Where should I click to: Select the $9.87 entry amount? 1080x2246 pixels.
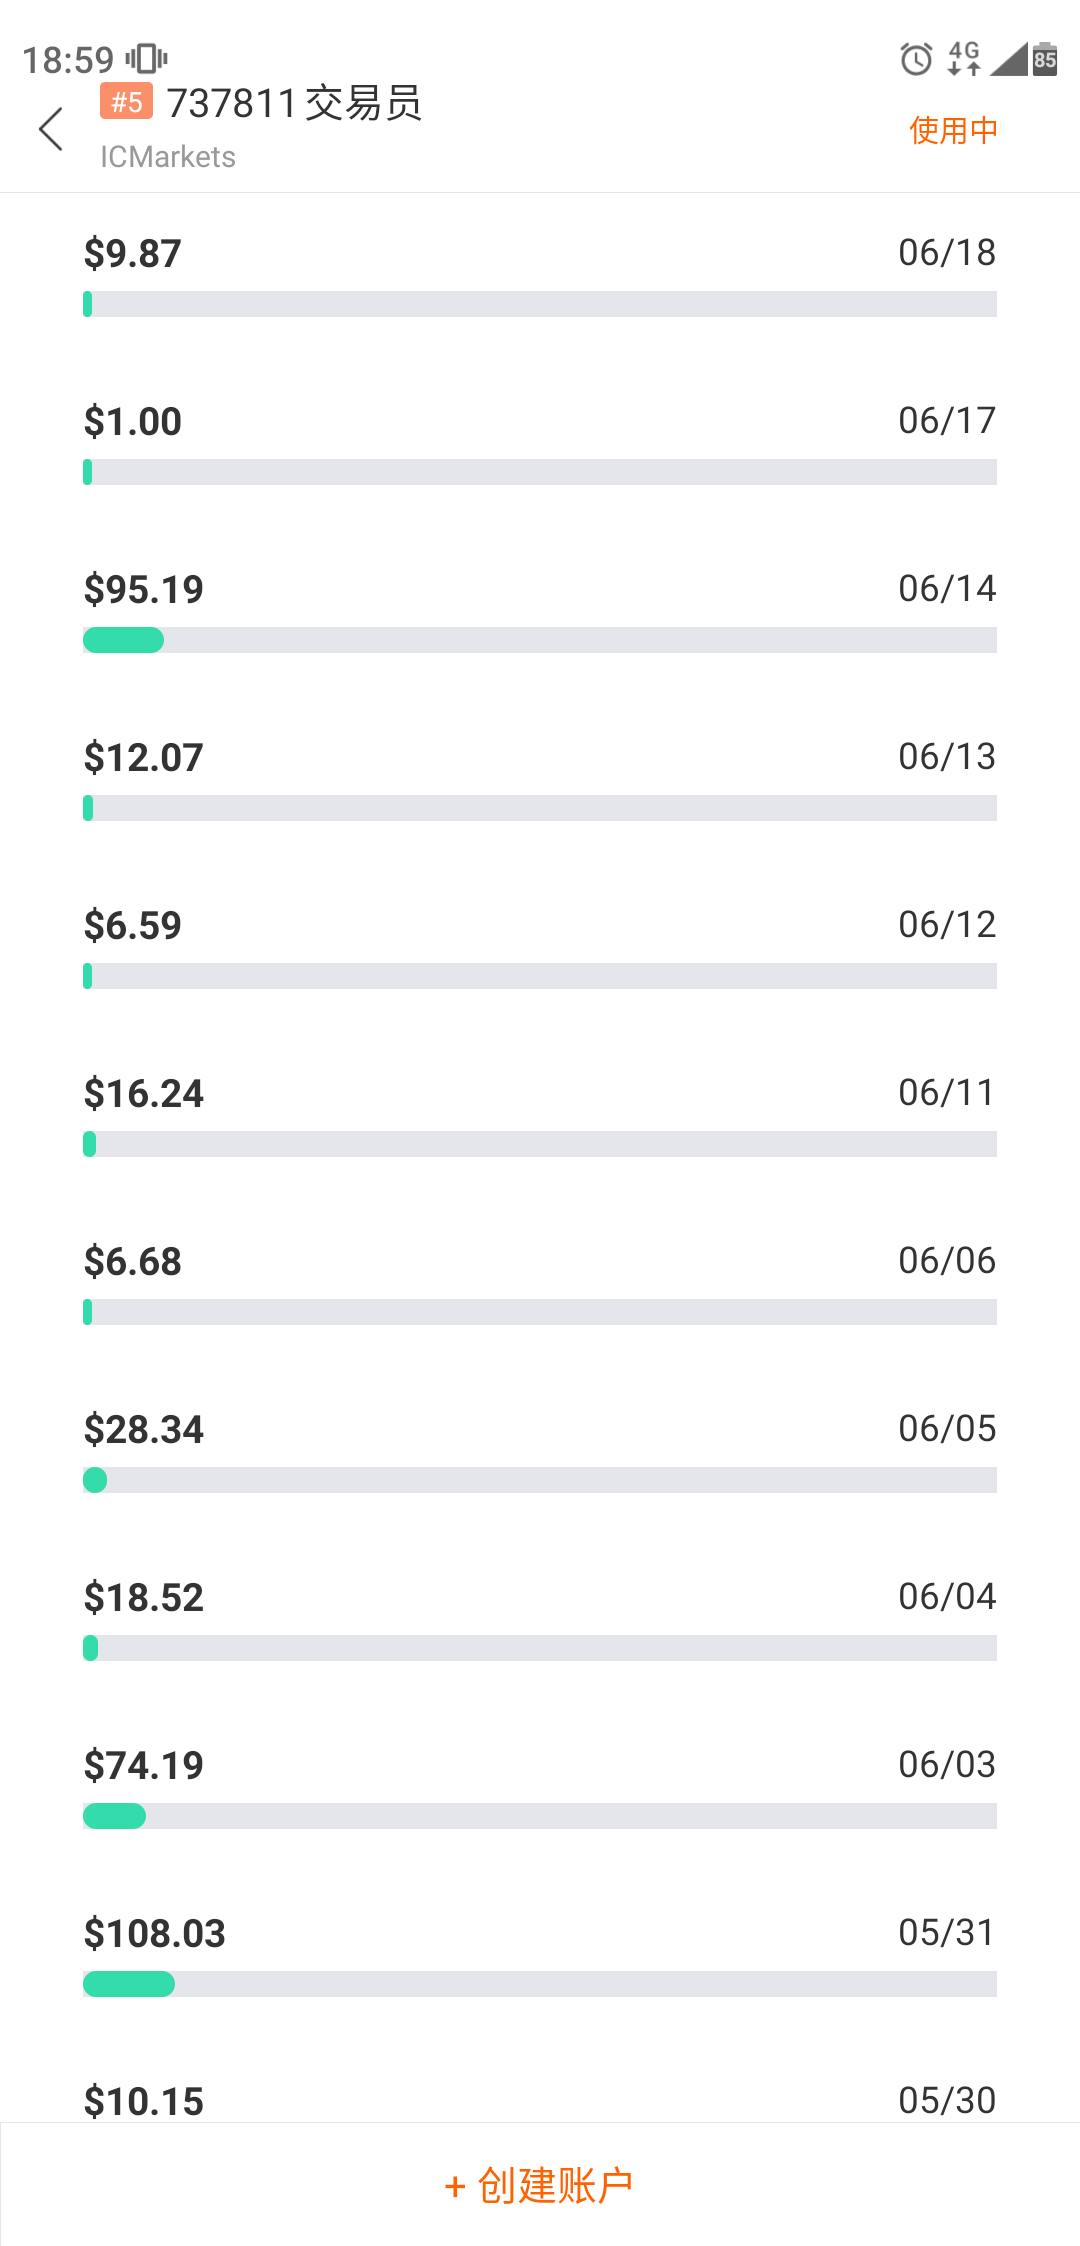(133, 254)
